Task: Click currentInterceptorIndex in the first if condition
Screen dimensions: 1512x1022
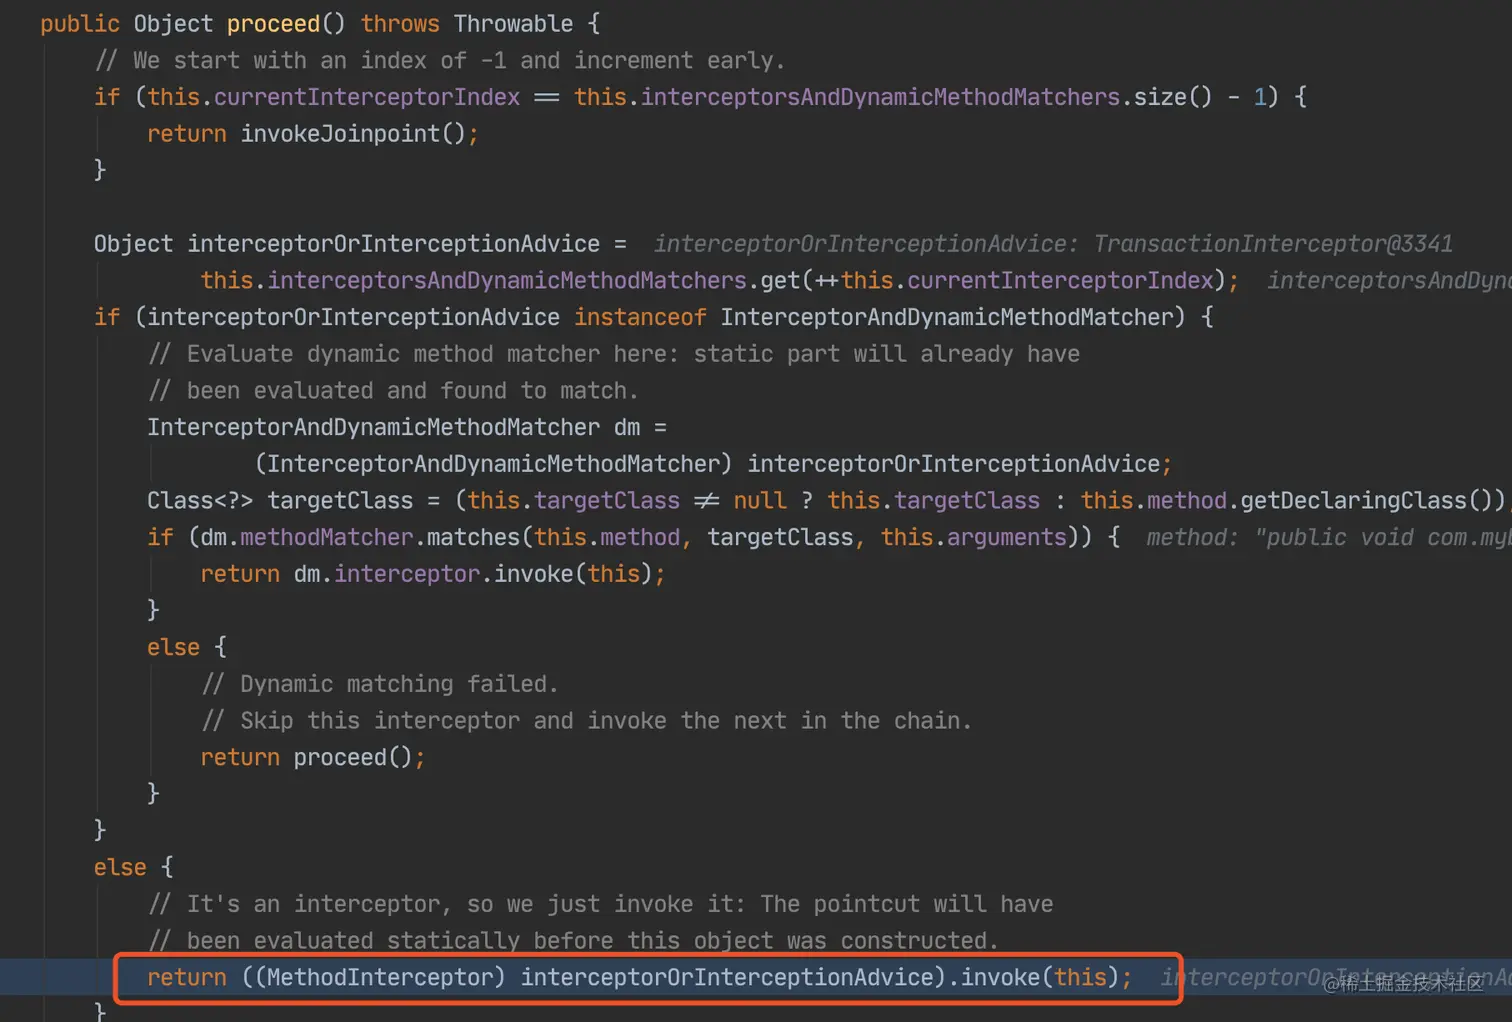Action: [367, 97]
